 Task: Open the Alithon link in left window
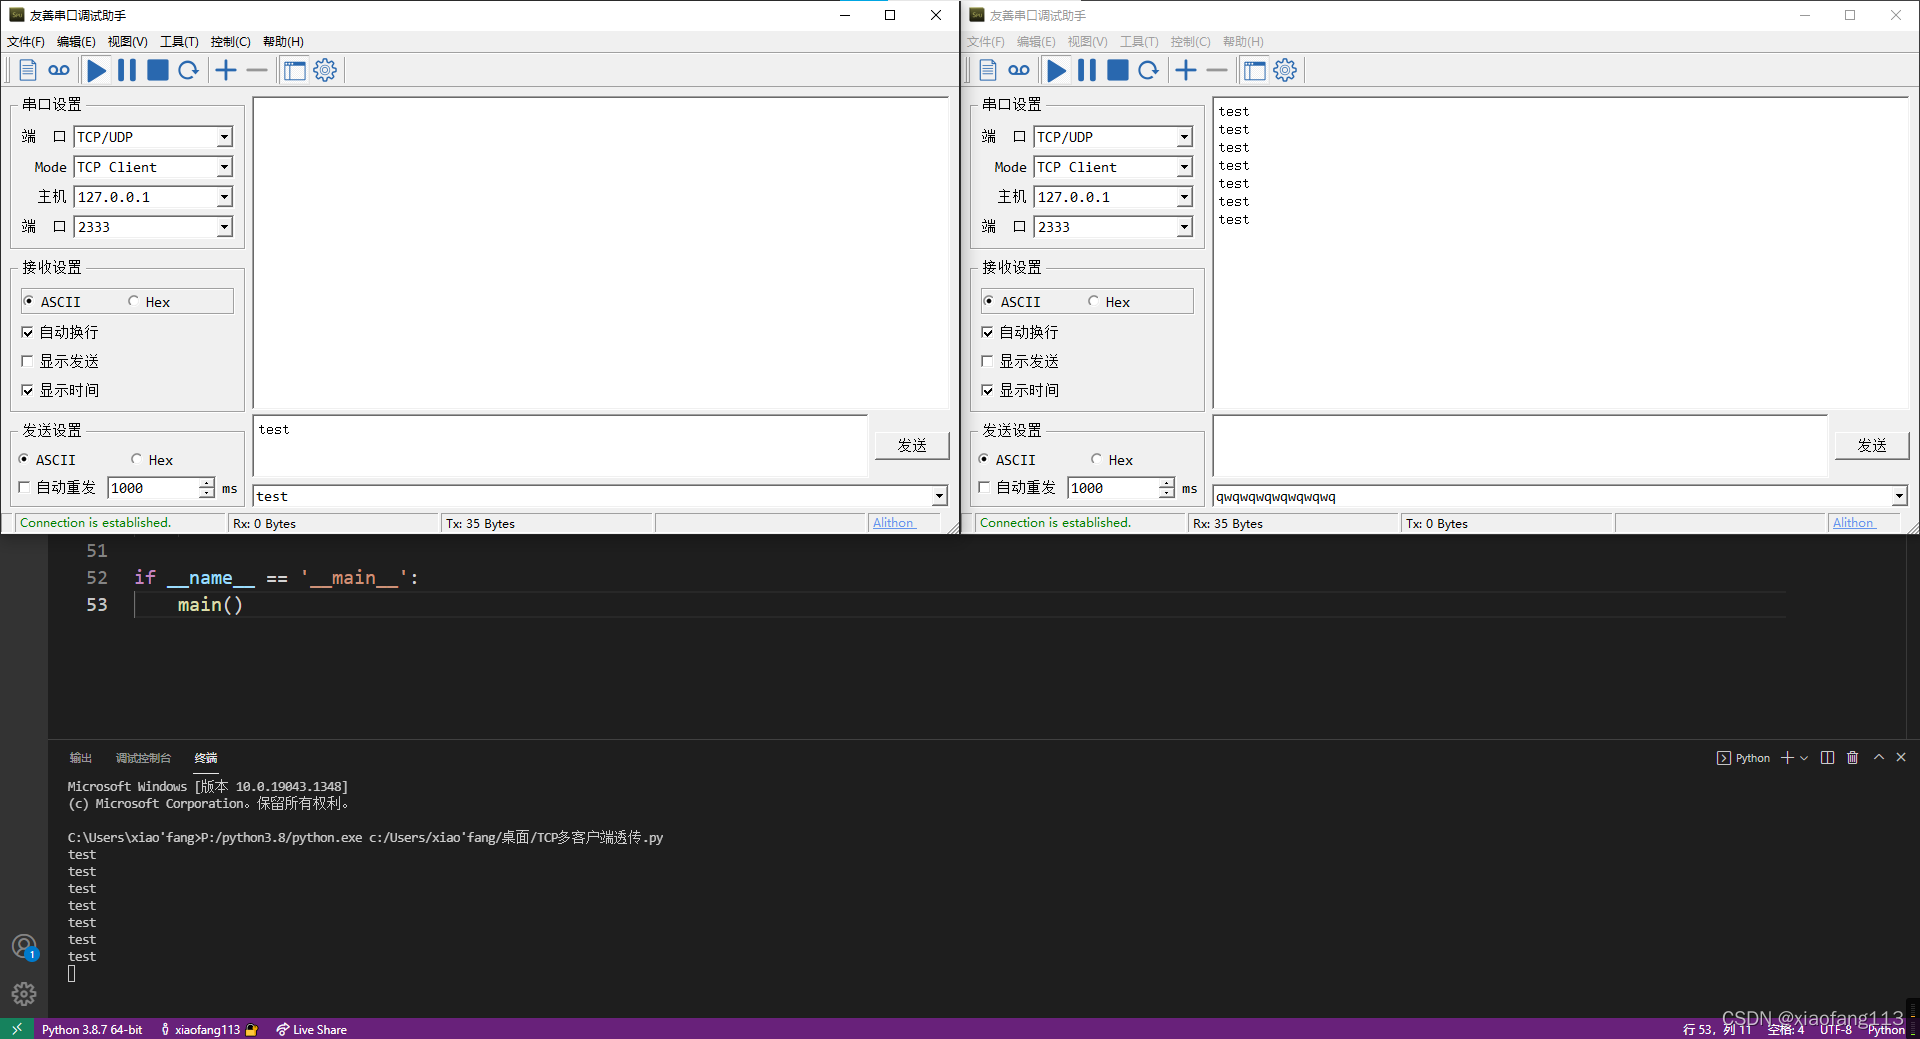[x=893, y=523]
